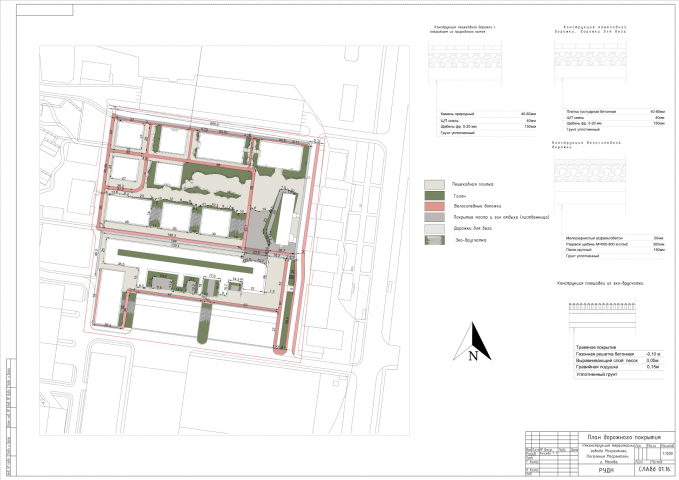Click the 'Газон' legend label
Screen dimensions: 679x480
pos(459,196)
